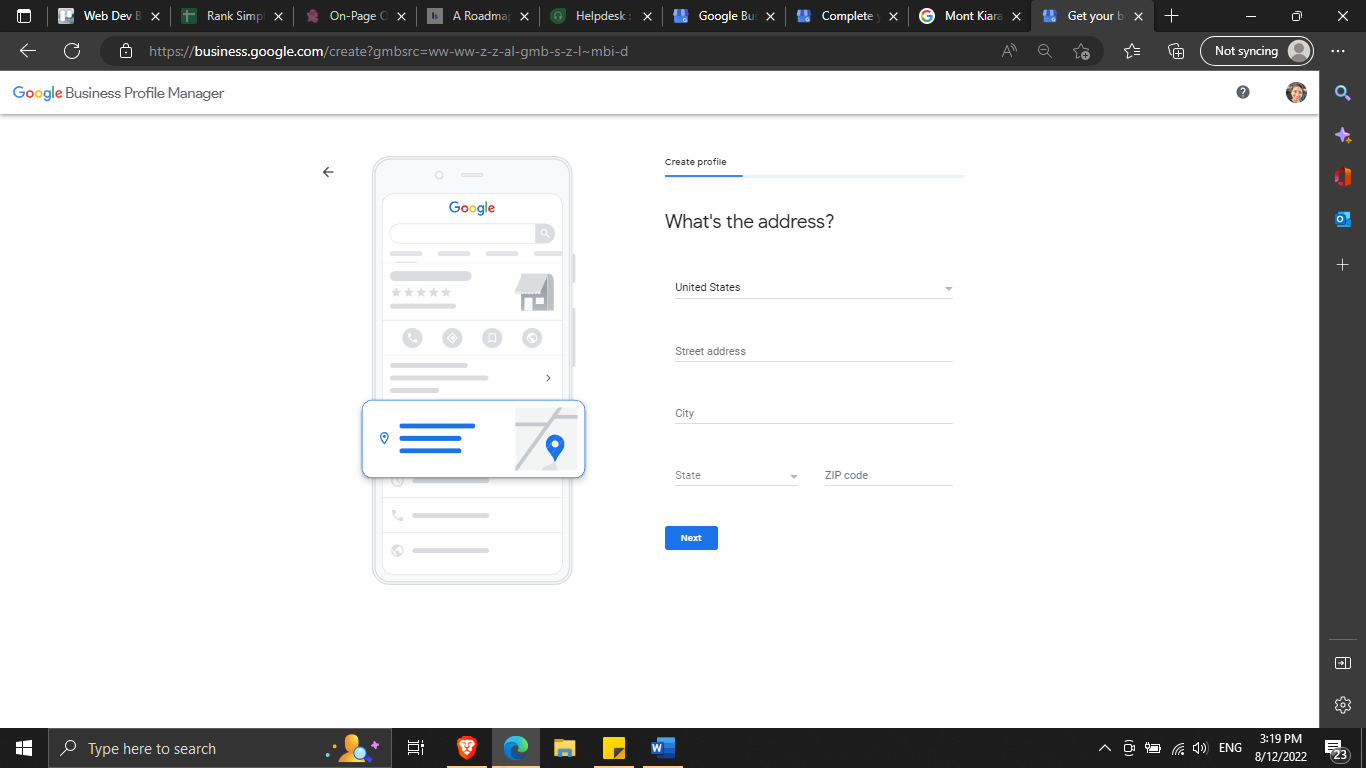Open browser Collections icon
This screenshot has width=1366, height=768.
pyautogui.click(x=1176, y=51)
